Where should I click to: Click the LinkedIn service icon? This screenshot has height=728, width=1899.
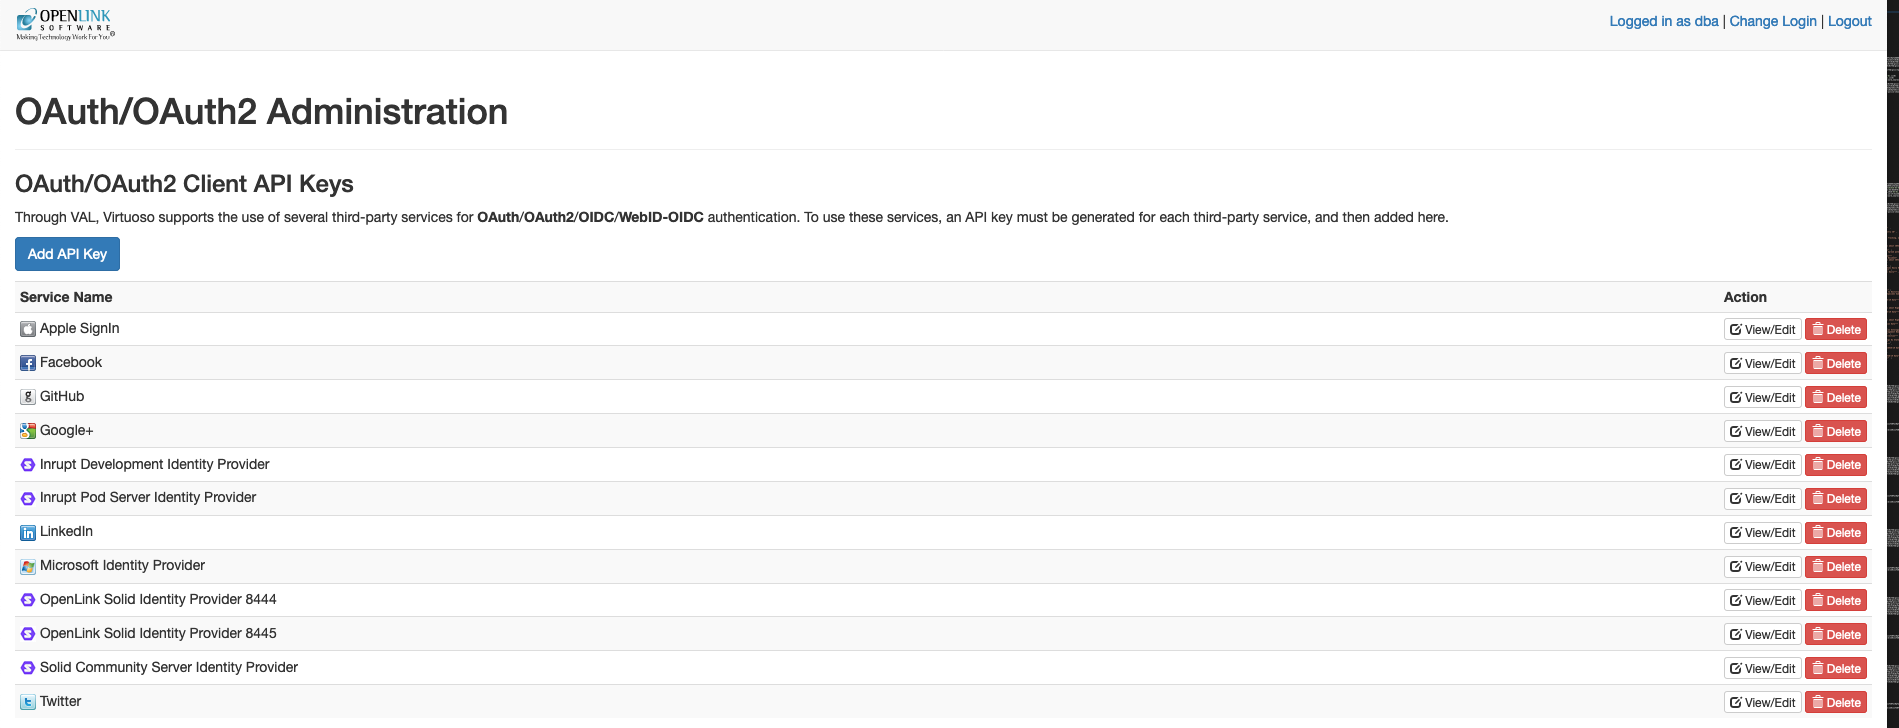[28, 532]
